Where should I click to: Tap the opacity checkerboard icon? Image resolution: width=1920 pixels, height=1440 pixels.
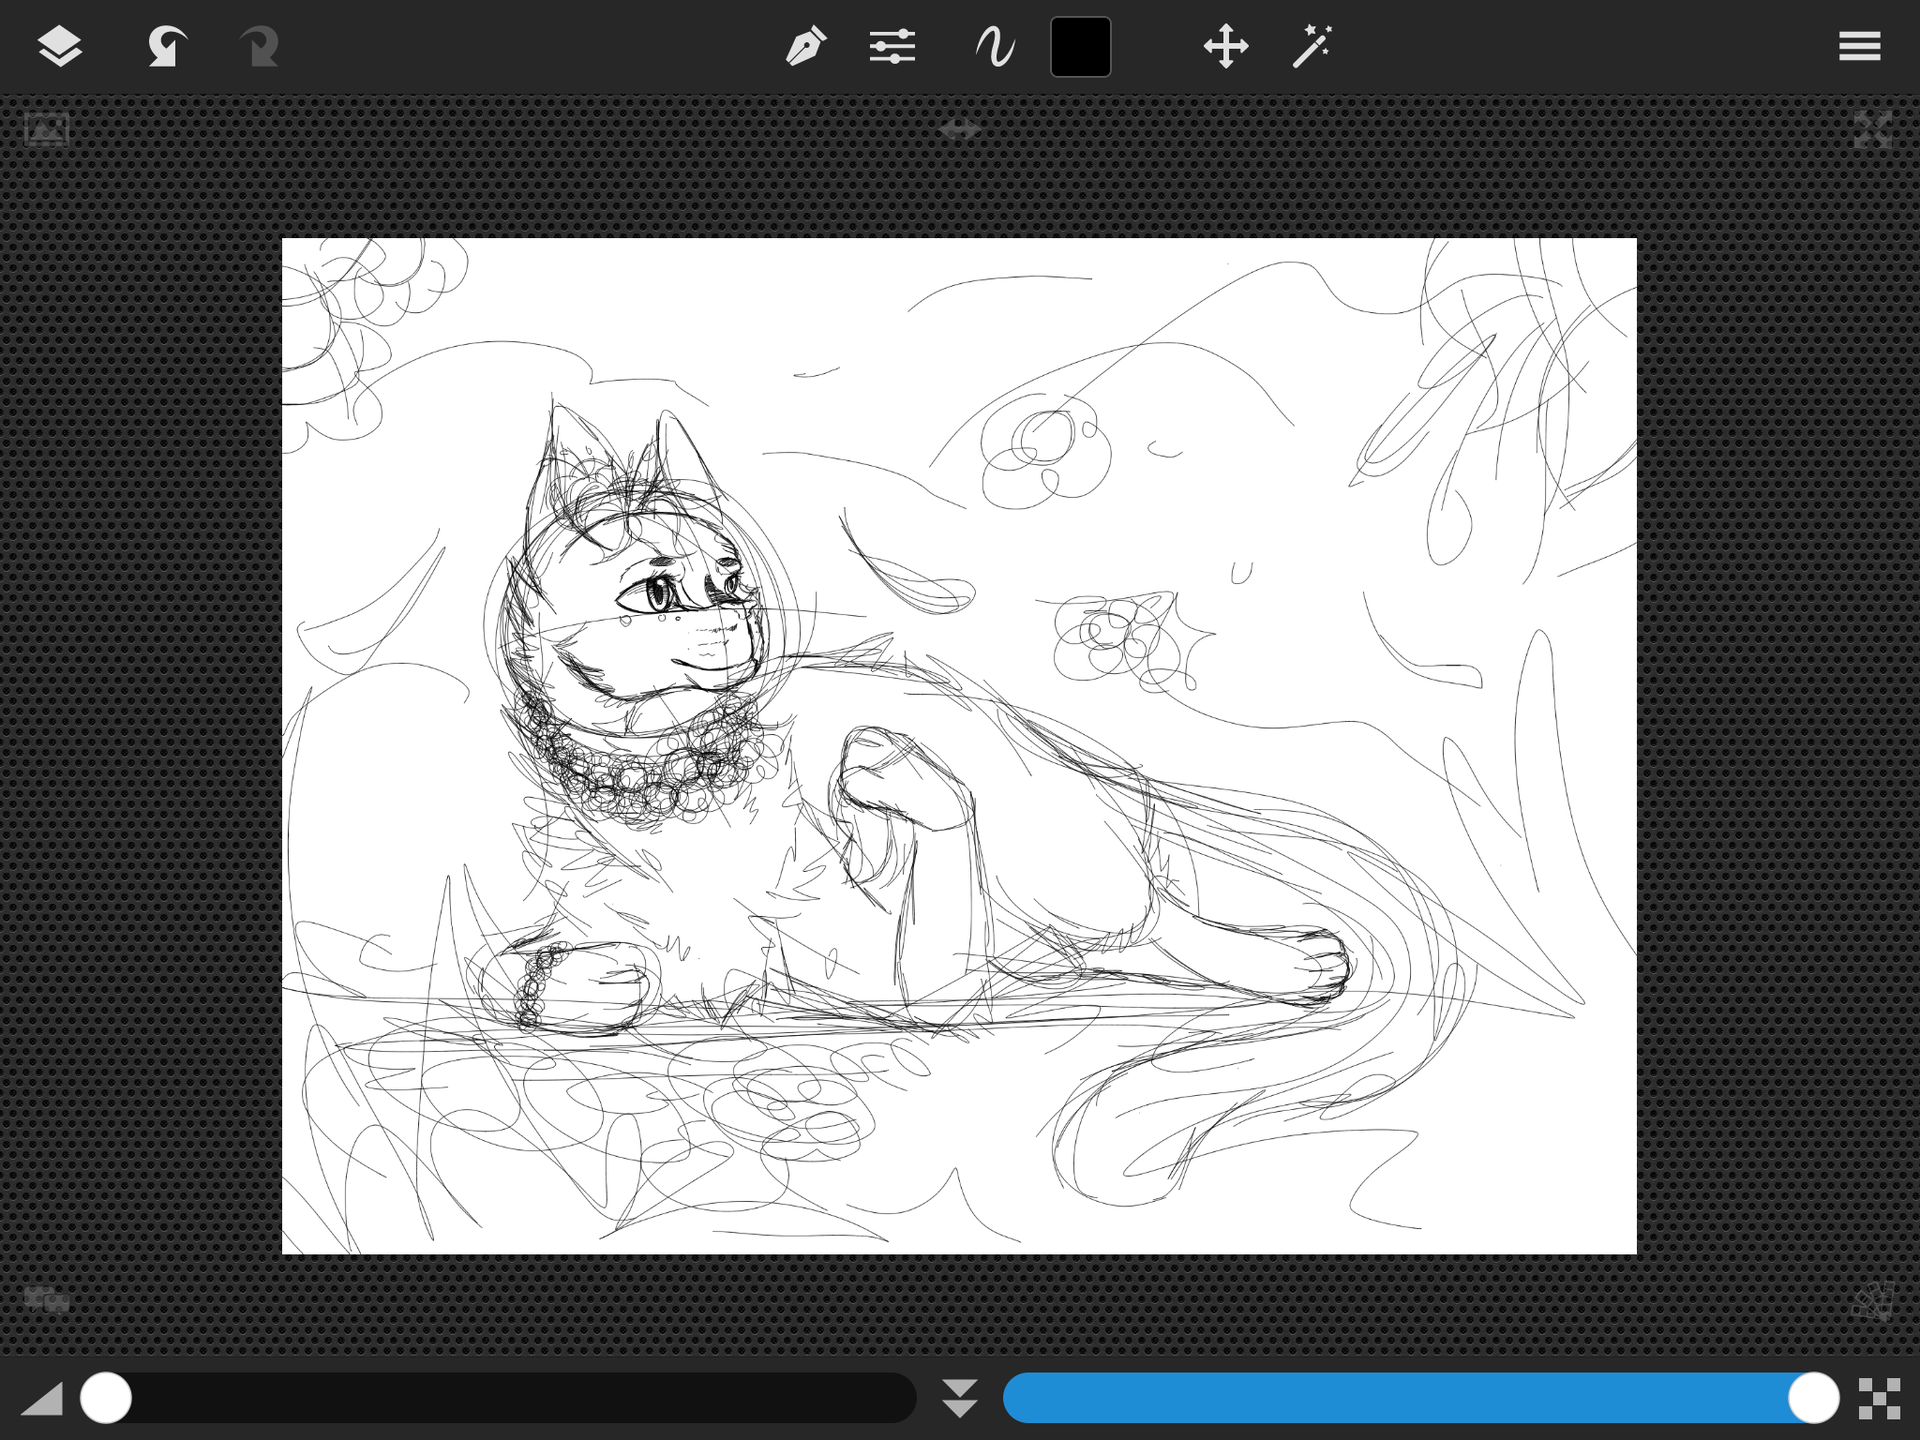click(x=1879, y=1398)
